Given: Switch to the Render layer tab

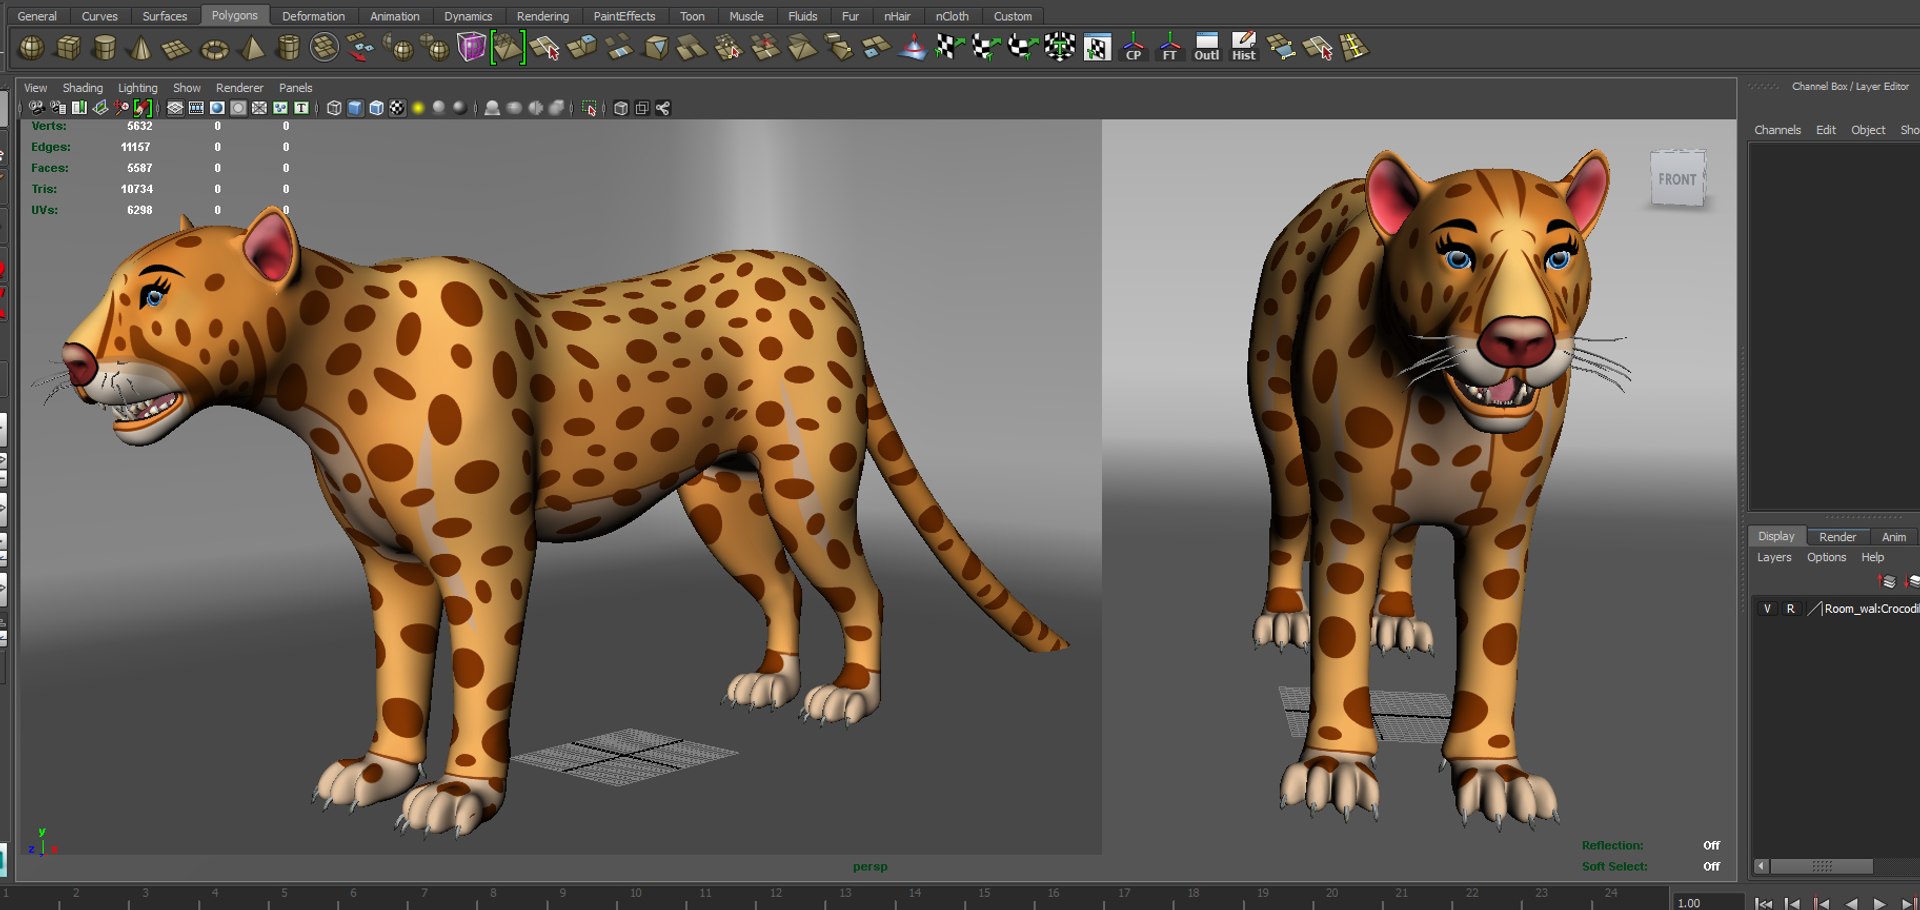Looking at the screenshot, I should click(x=1837, y=537).
